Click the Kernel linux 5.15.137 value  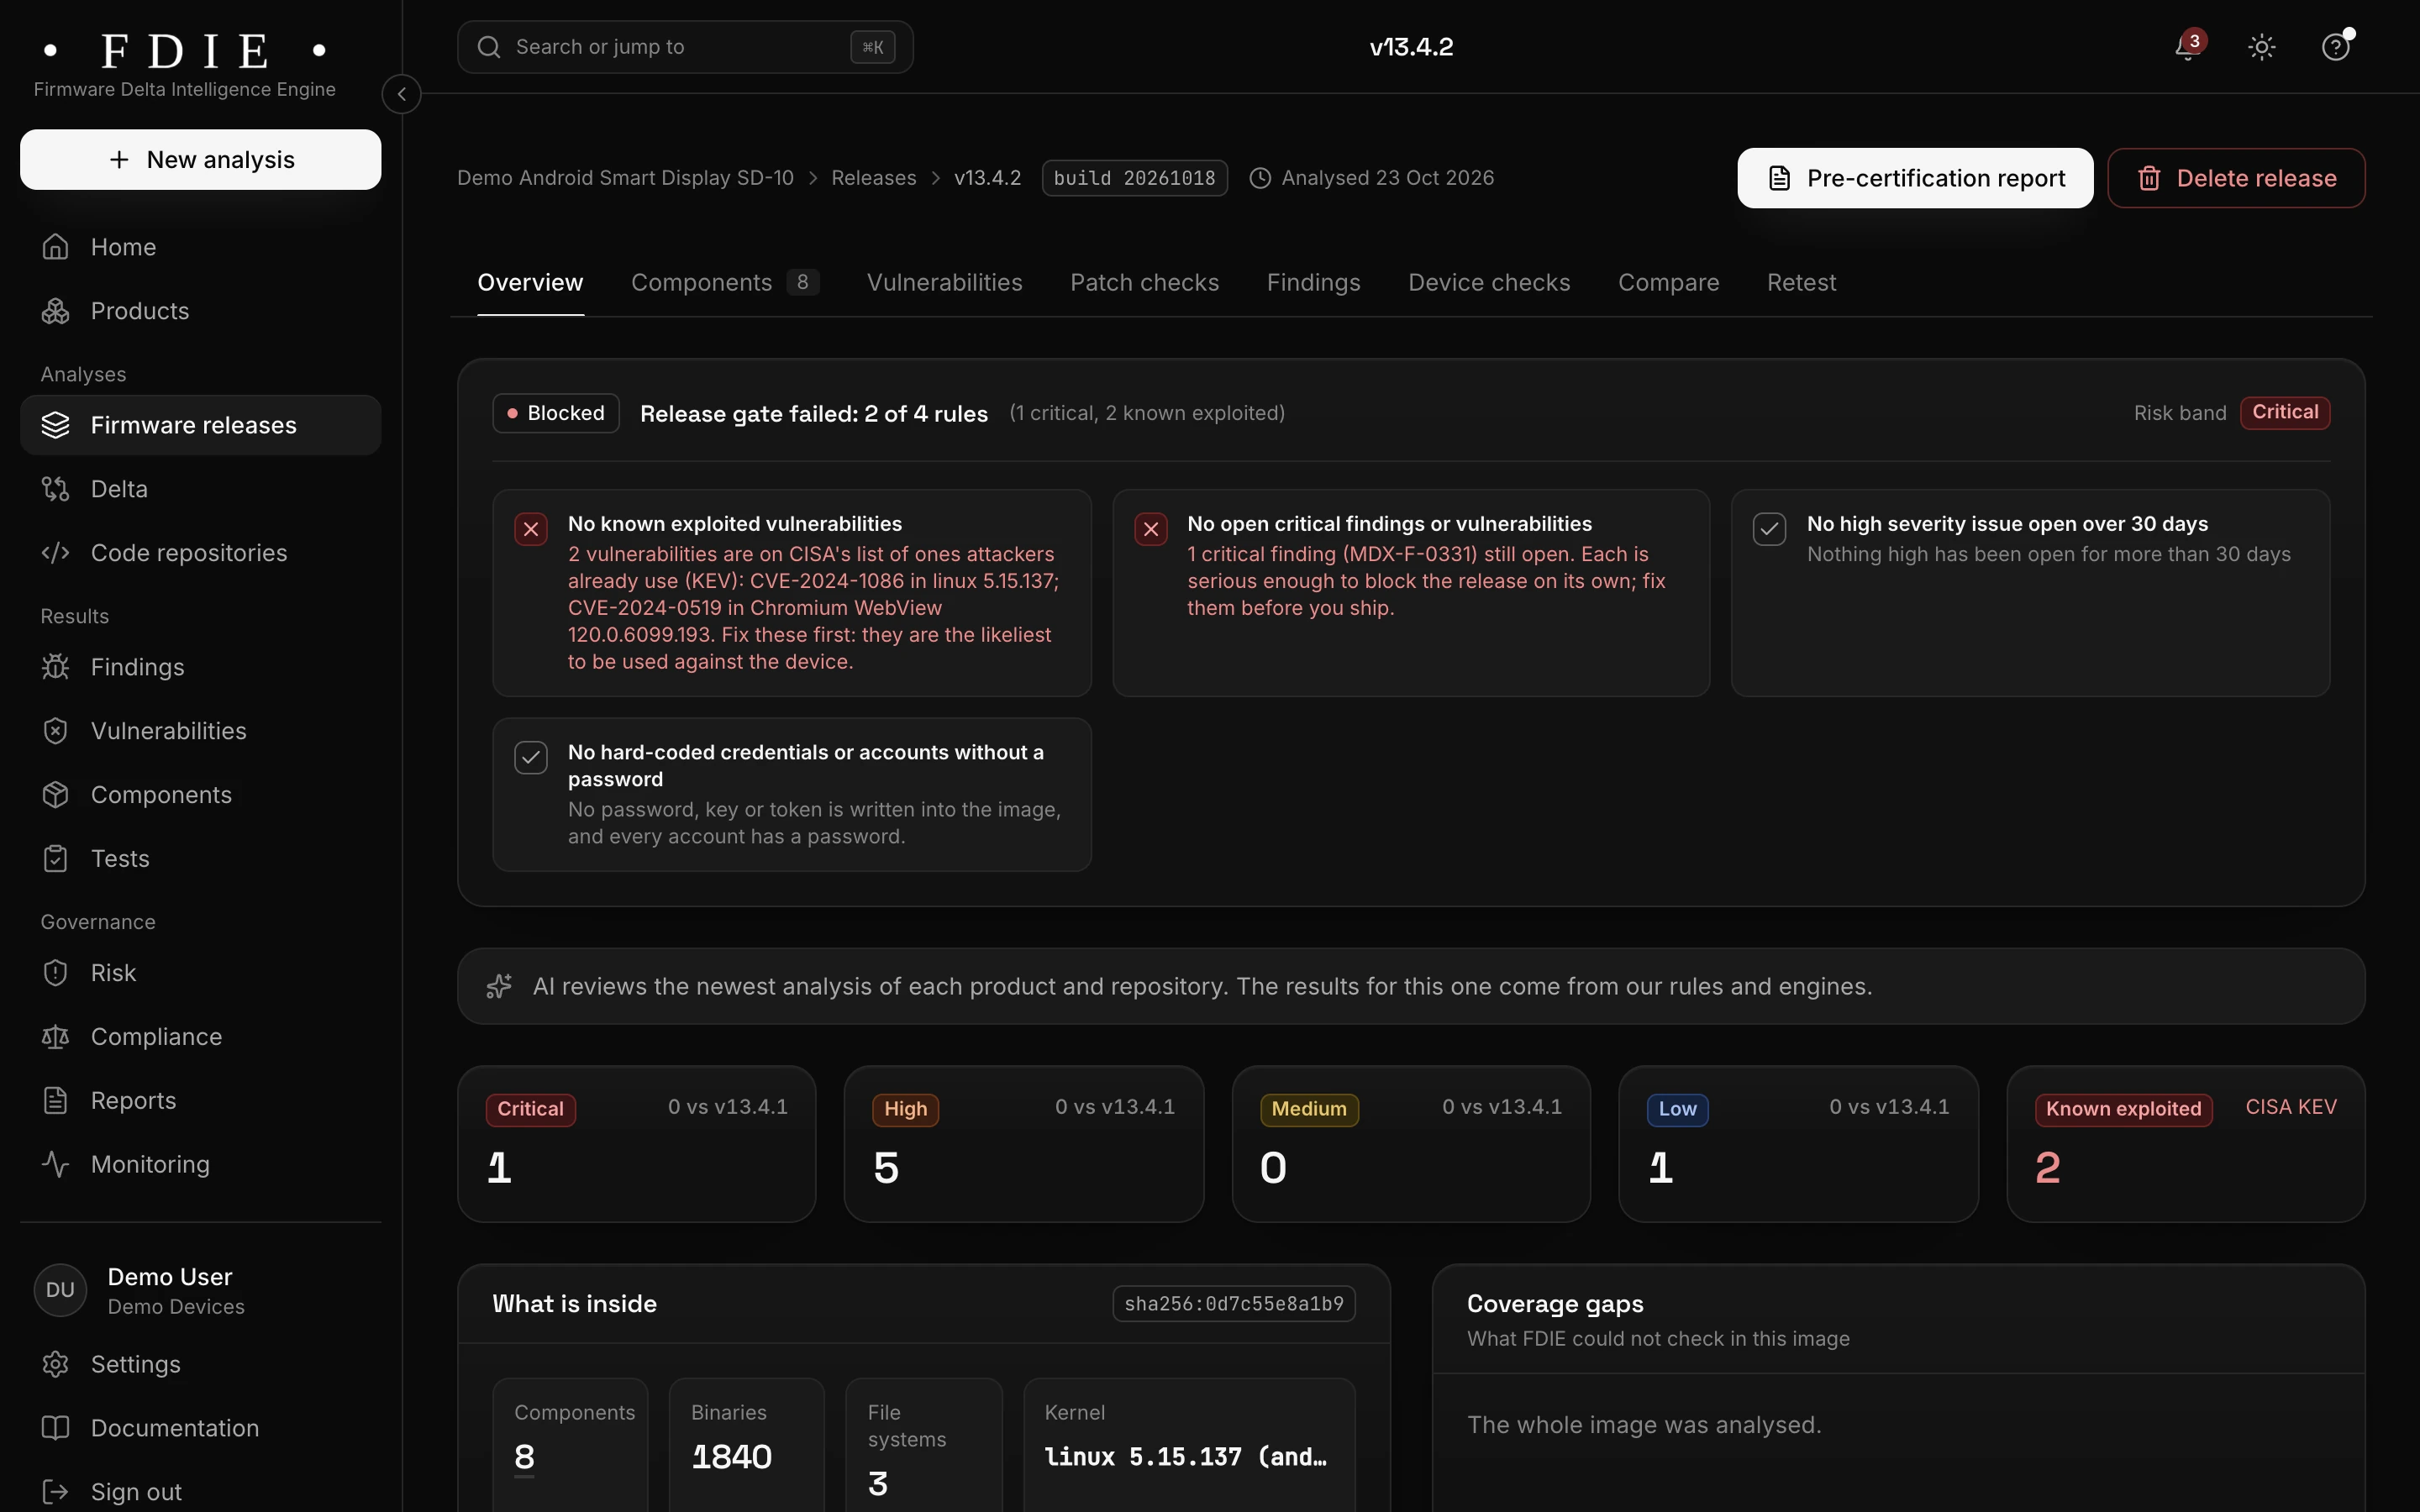tap(1186, 1457)
